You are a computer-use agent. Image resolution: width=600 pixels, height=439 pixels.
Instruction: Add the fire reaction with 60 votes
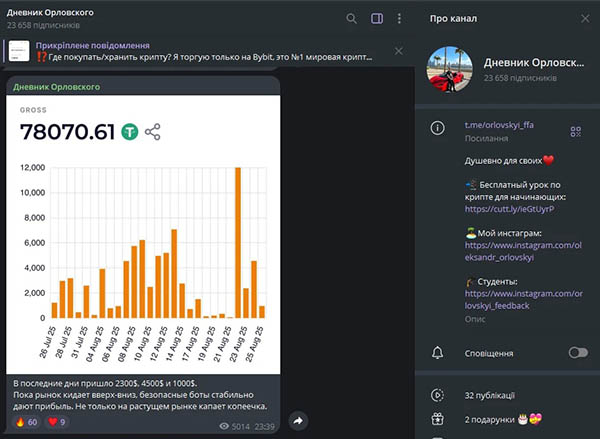[x=26, y=422]
